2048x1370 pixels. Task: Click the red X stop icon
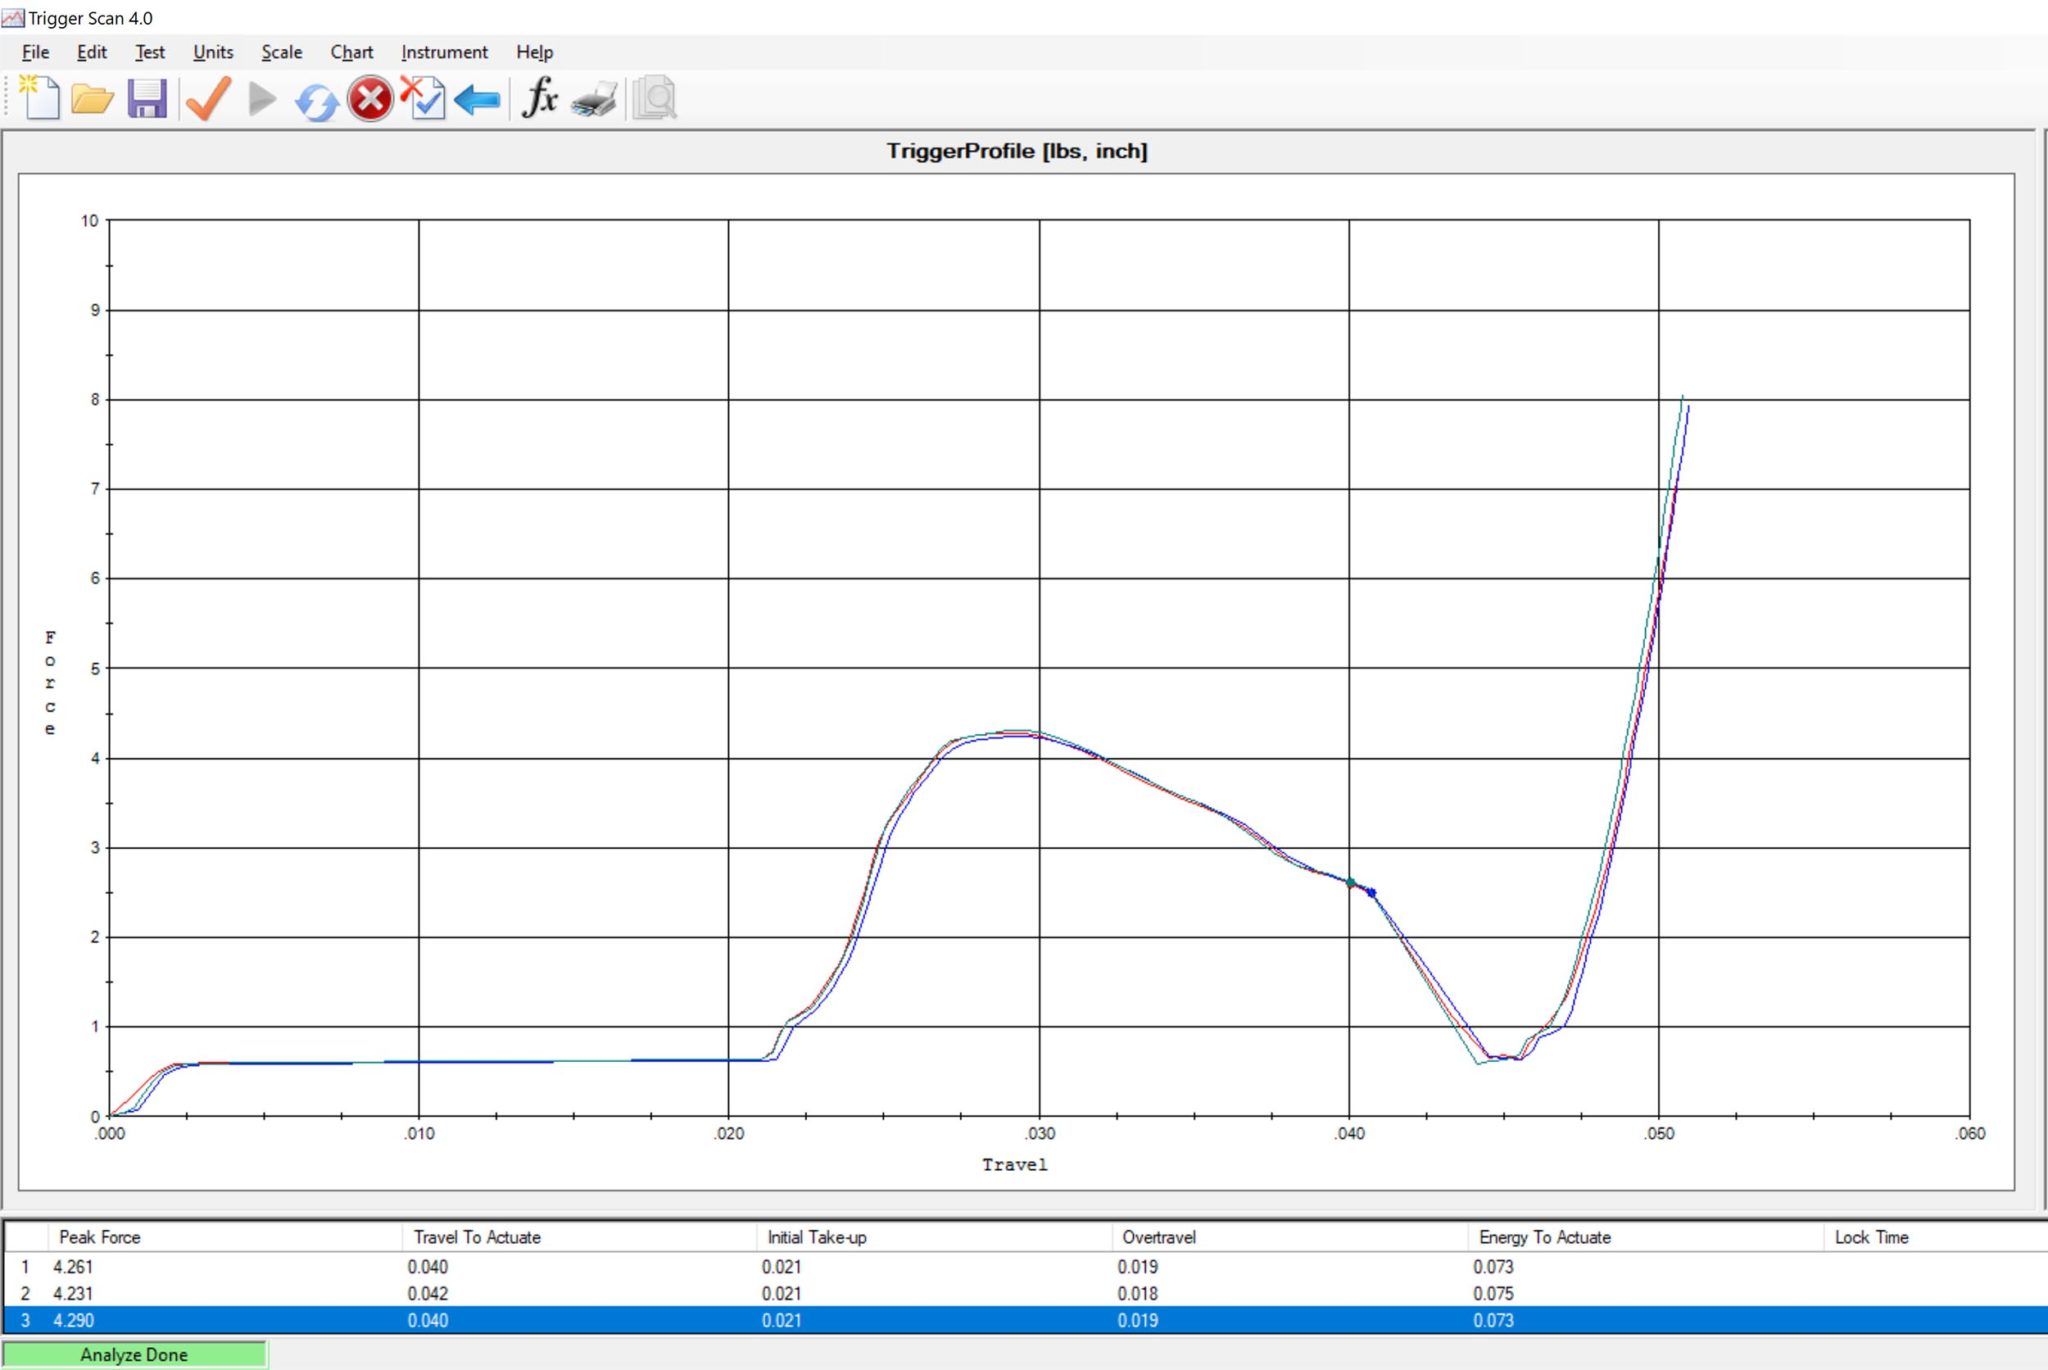tap(370, 99)
